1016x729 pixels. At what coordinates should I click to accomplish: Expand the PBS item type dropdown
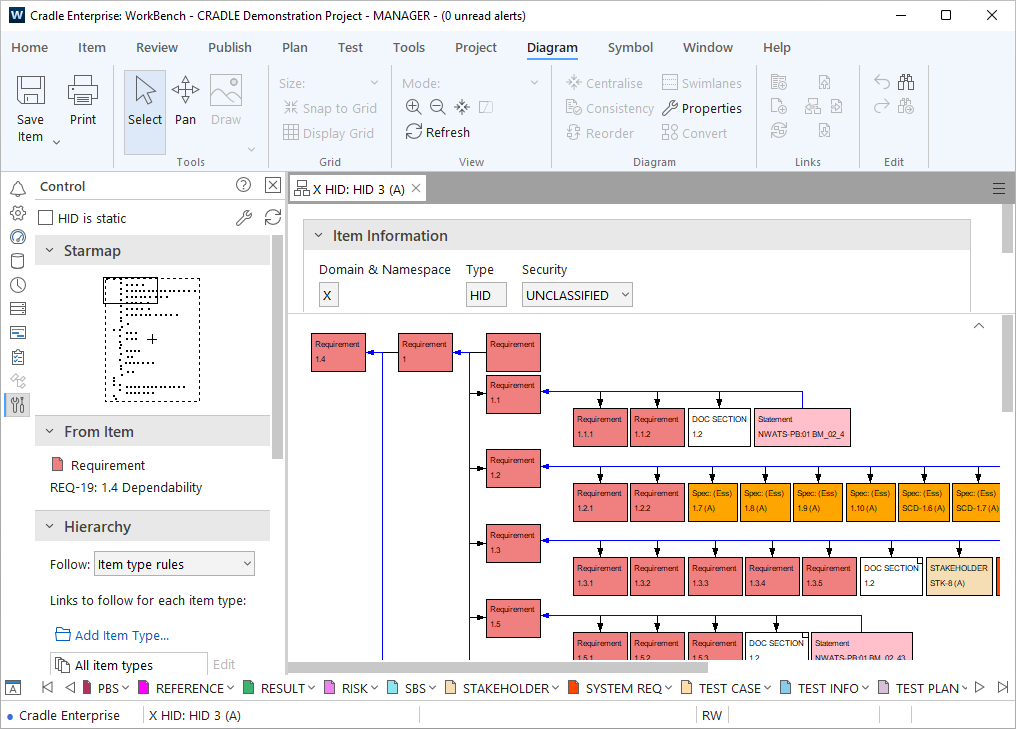[125, 688]
